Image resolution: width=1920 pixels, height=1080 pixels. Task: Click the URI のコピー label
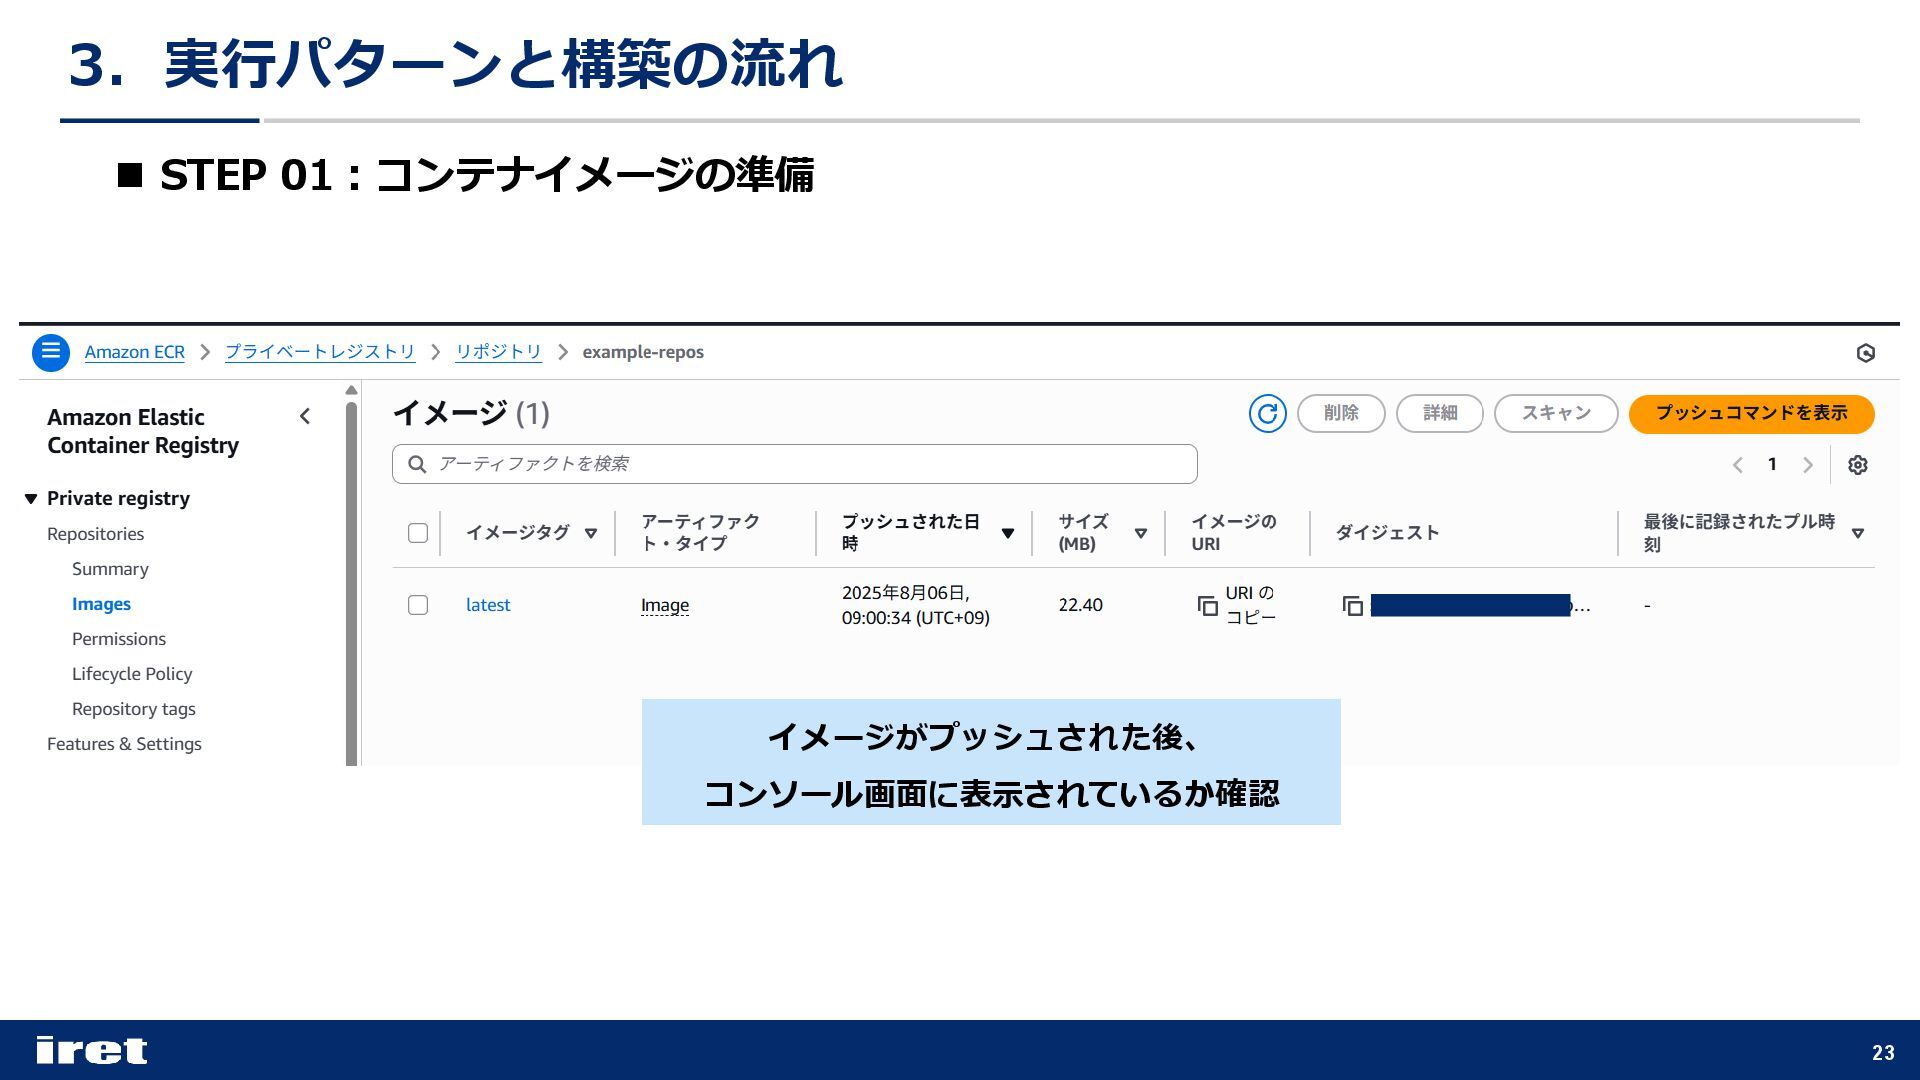click(1251, 605)
